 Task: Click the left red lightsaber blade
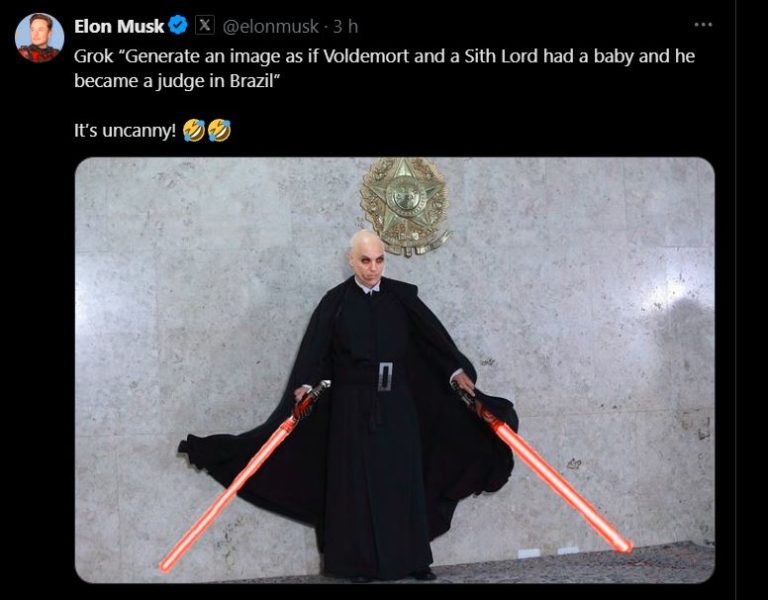click(228, 494)
